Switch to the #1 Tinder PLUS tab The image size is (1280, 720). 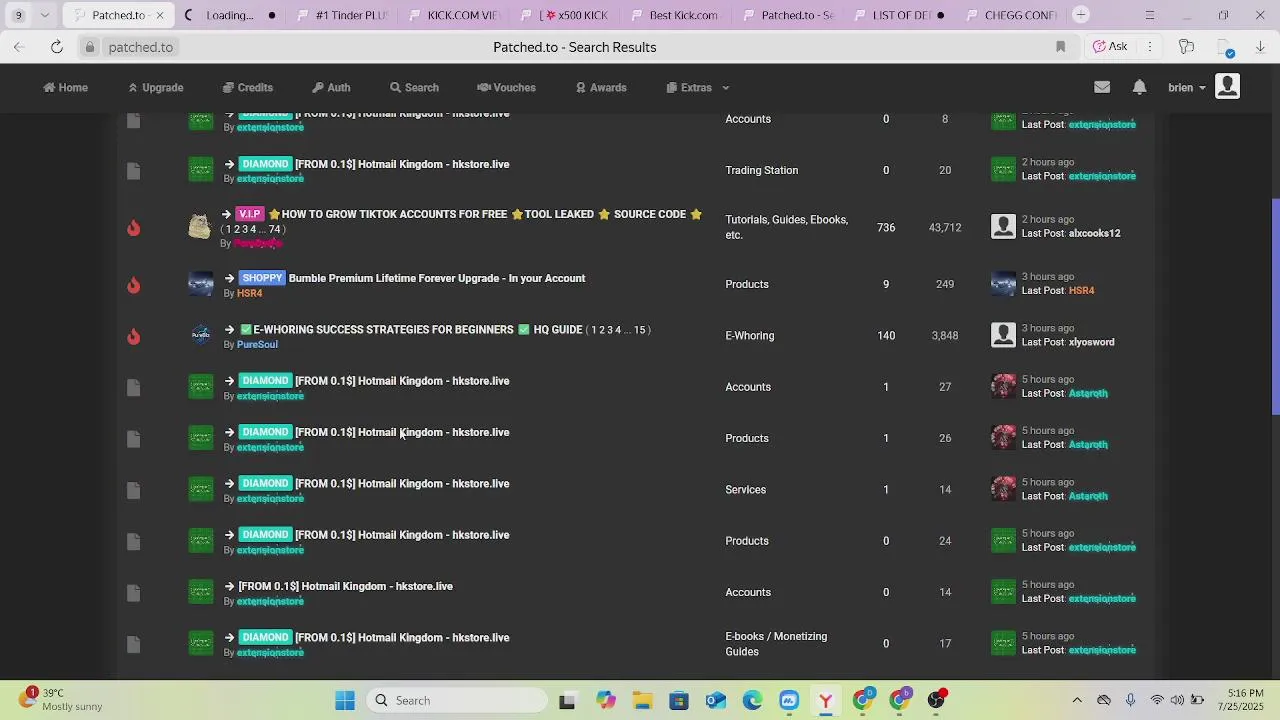[x=343, y=15]
